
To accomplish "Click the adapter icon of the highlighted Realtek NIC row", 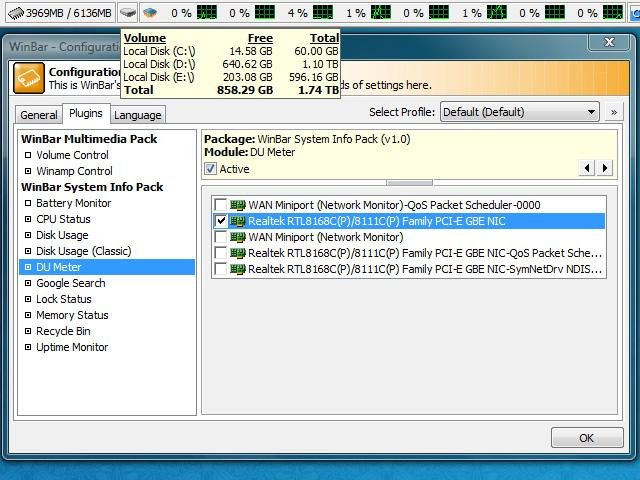I will click(238, 221).
